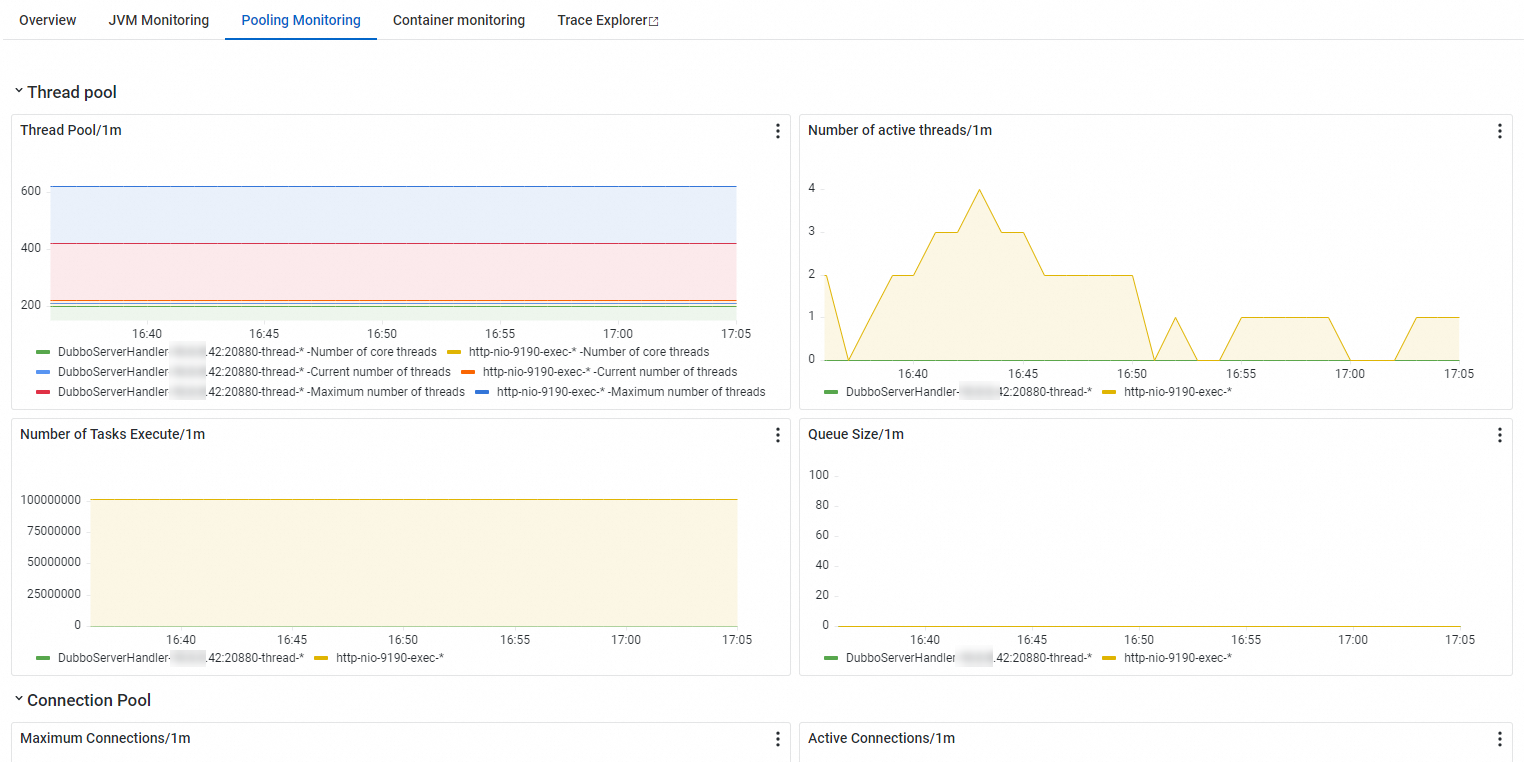Toggle http-nio-9190-exec Current number of threads legend

(599, 372)
